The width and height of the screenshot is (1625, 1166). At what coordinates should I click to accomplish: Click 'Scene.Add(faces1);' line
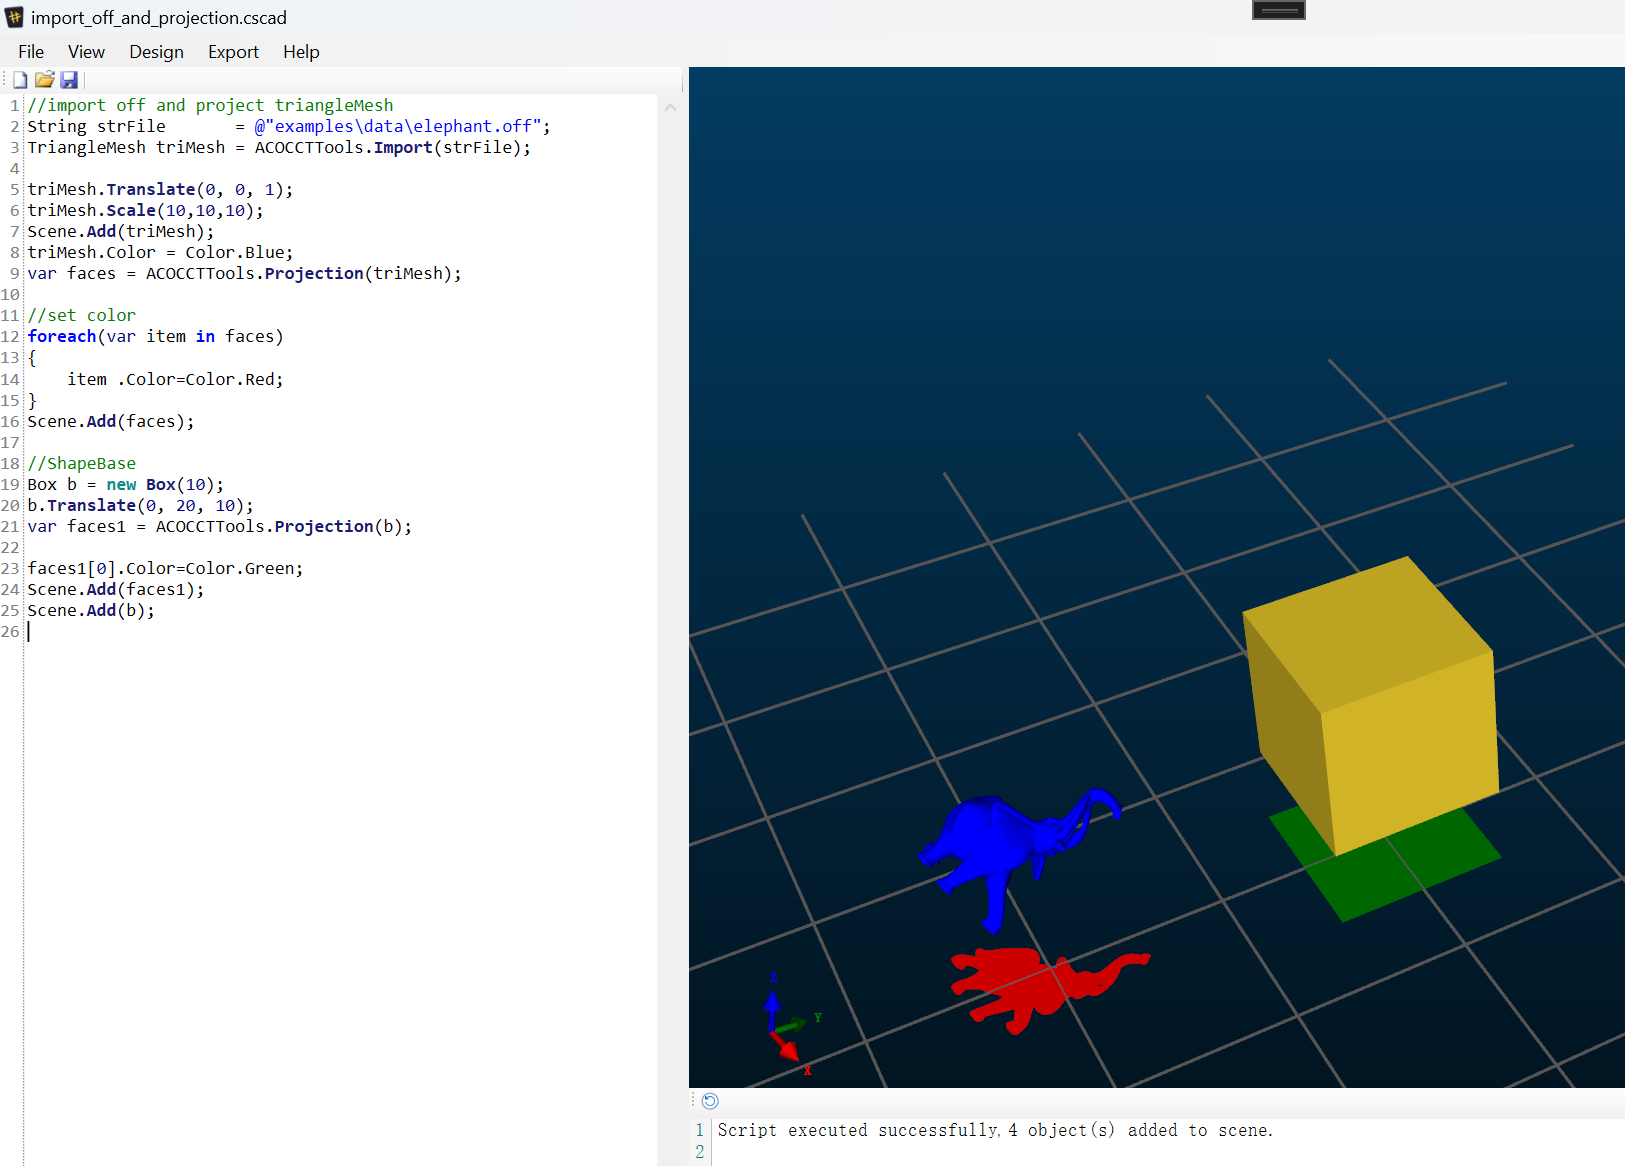(115, 590)
